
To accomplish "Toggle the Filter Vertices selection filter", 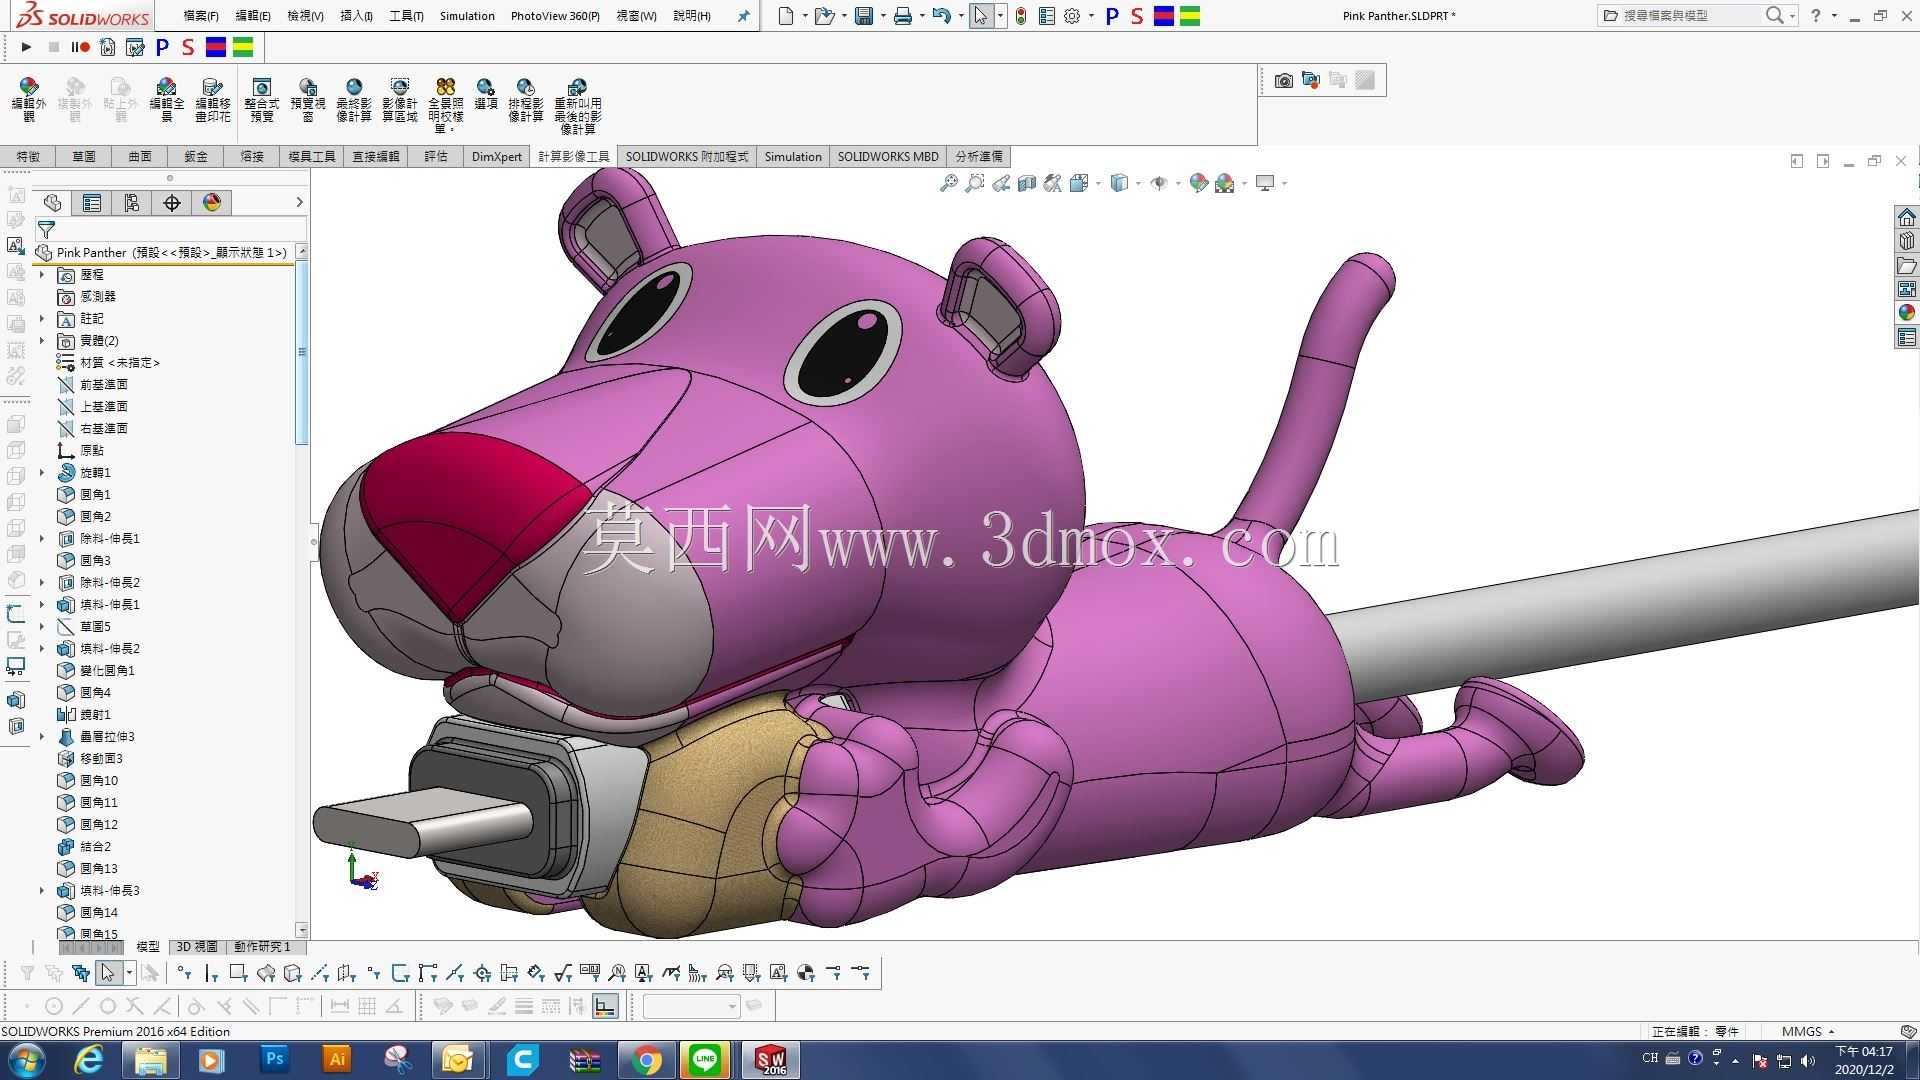I will coord(184,973).
